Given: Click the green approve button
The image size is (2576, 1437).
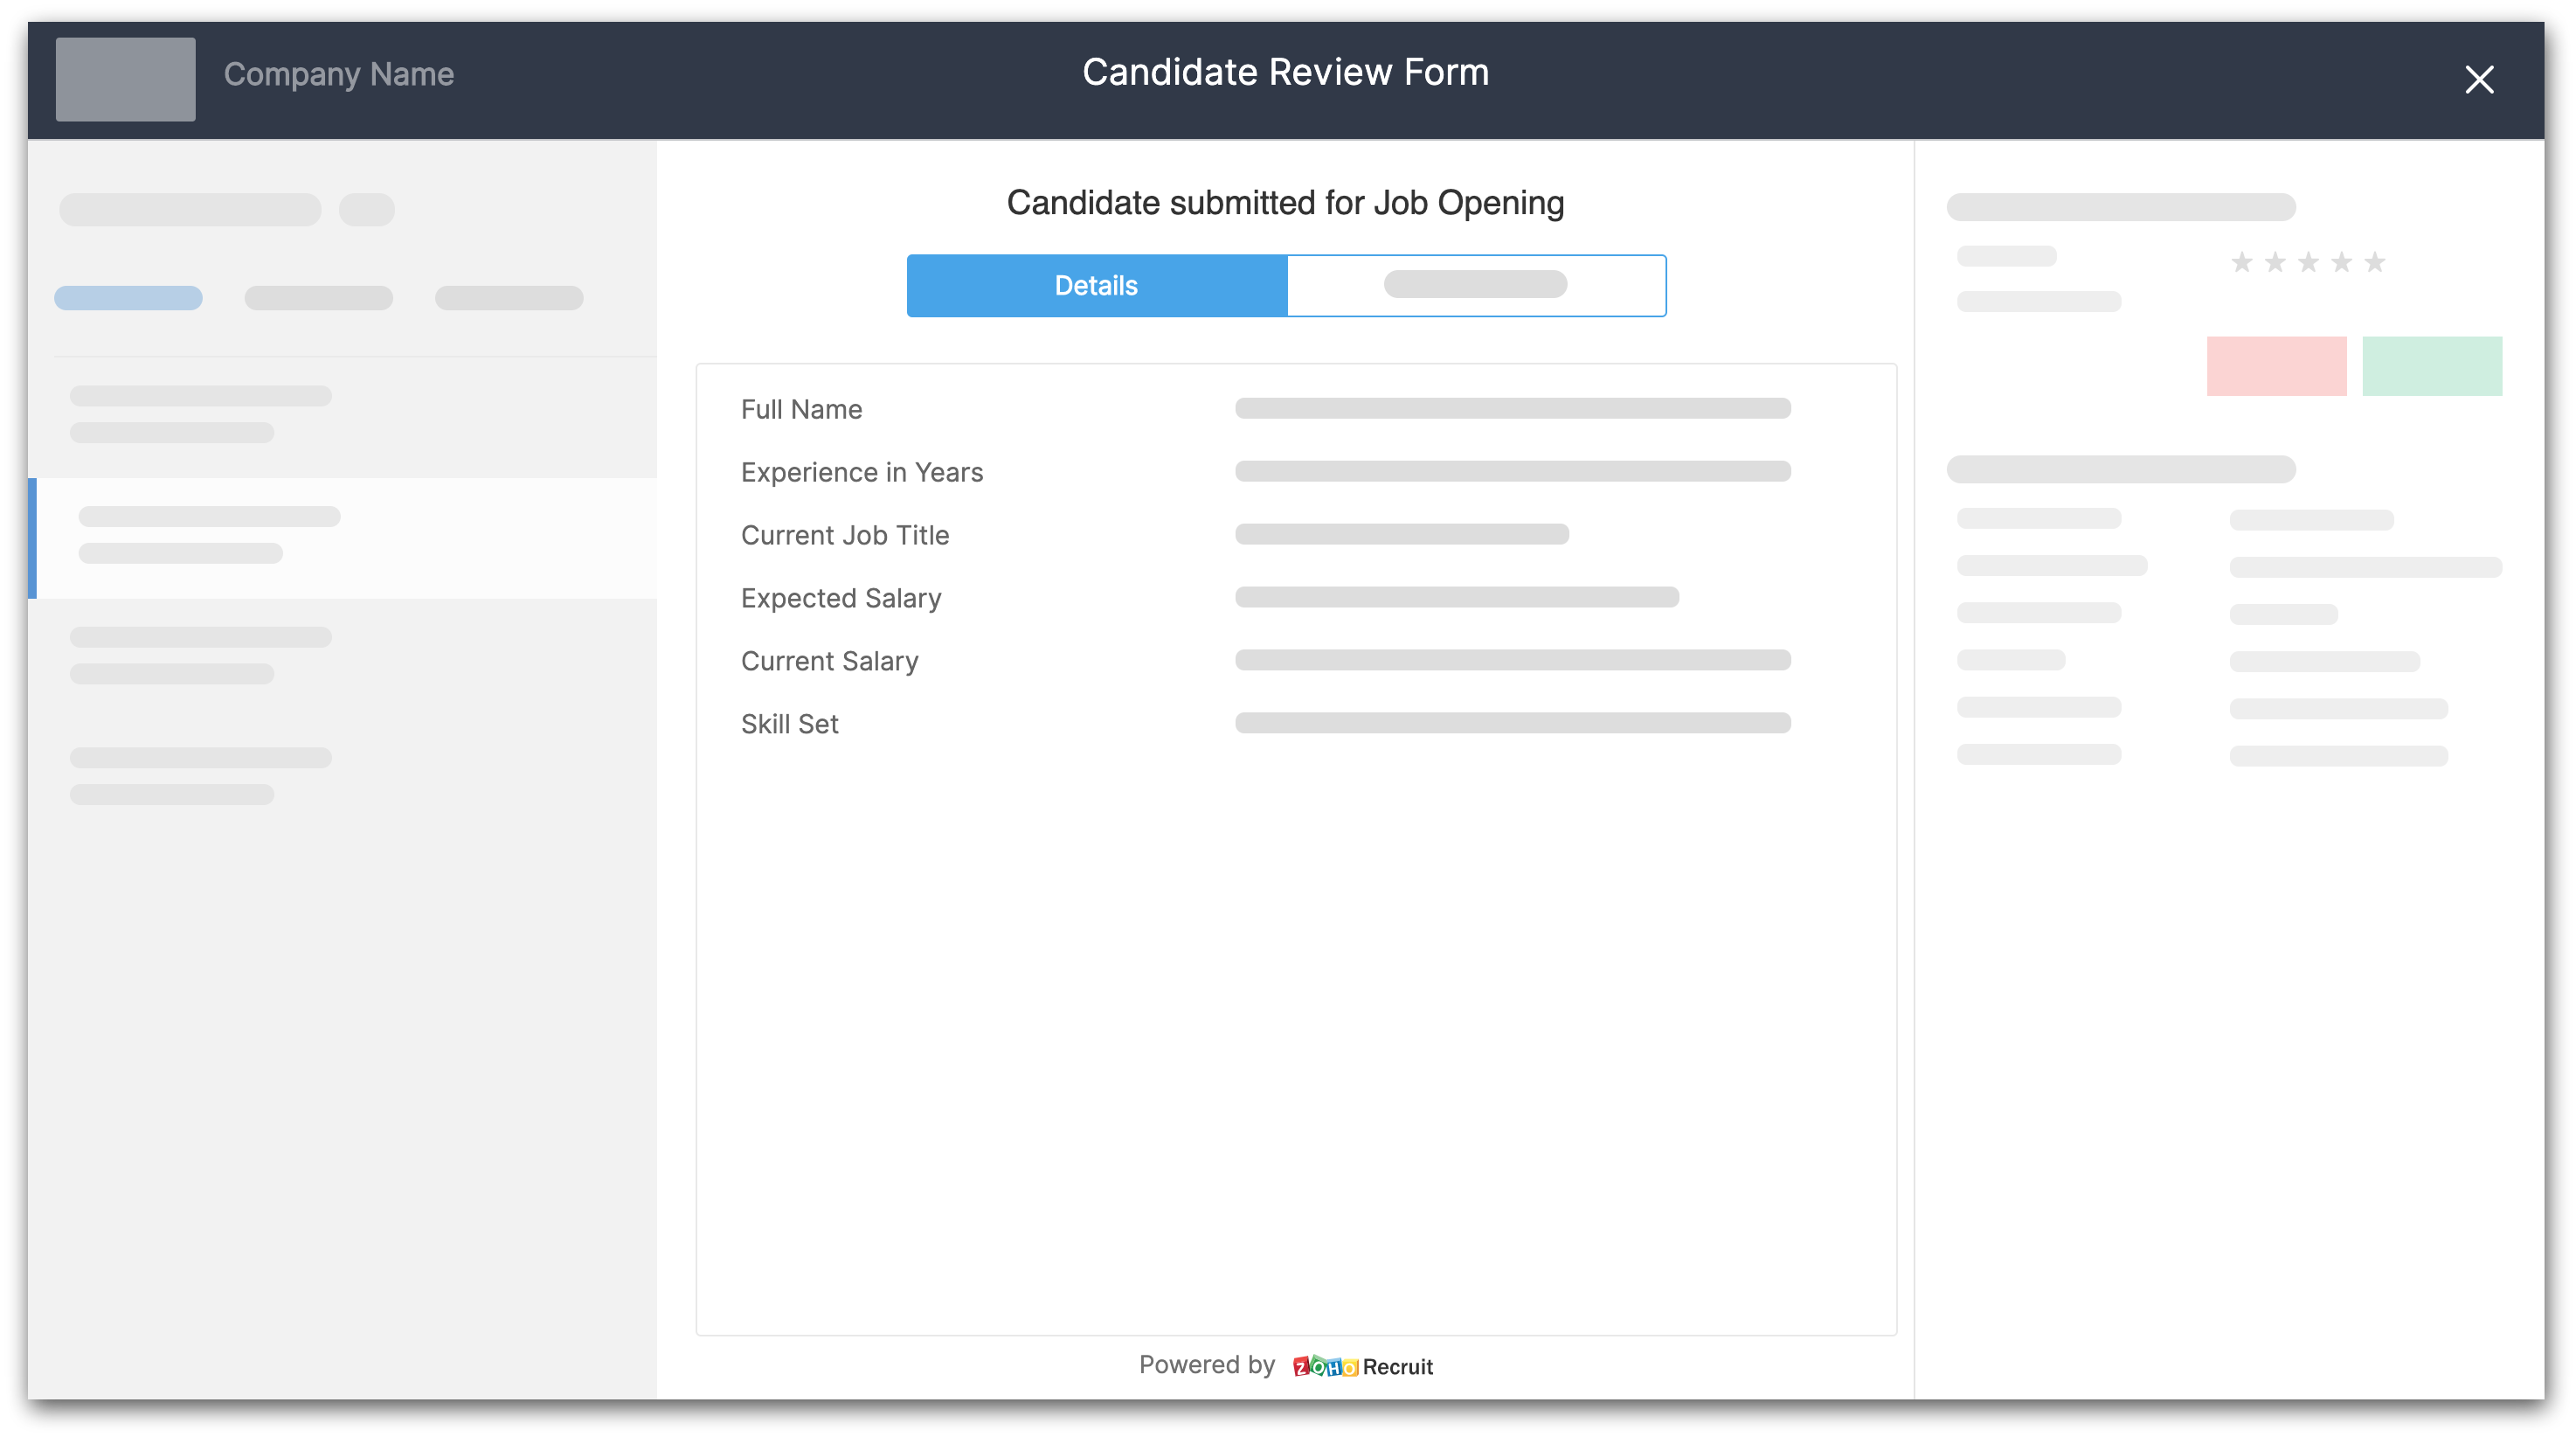Looking at the screenshot, I should pyautogui.click(x=2431, y=366).
